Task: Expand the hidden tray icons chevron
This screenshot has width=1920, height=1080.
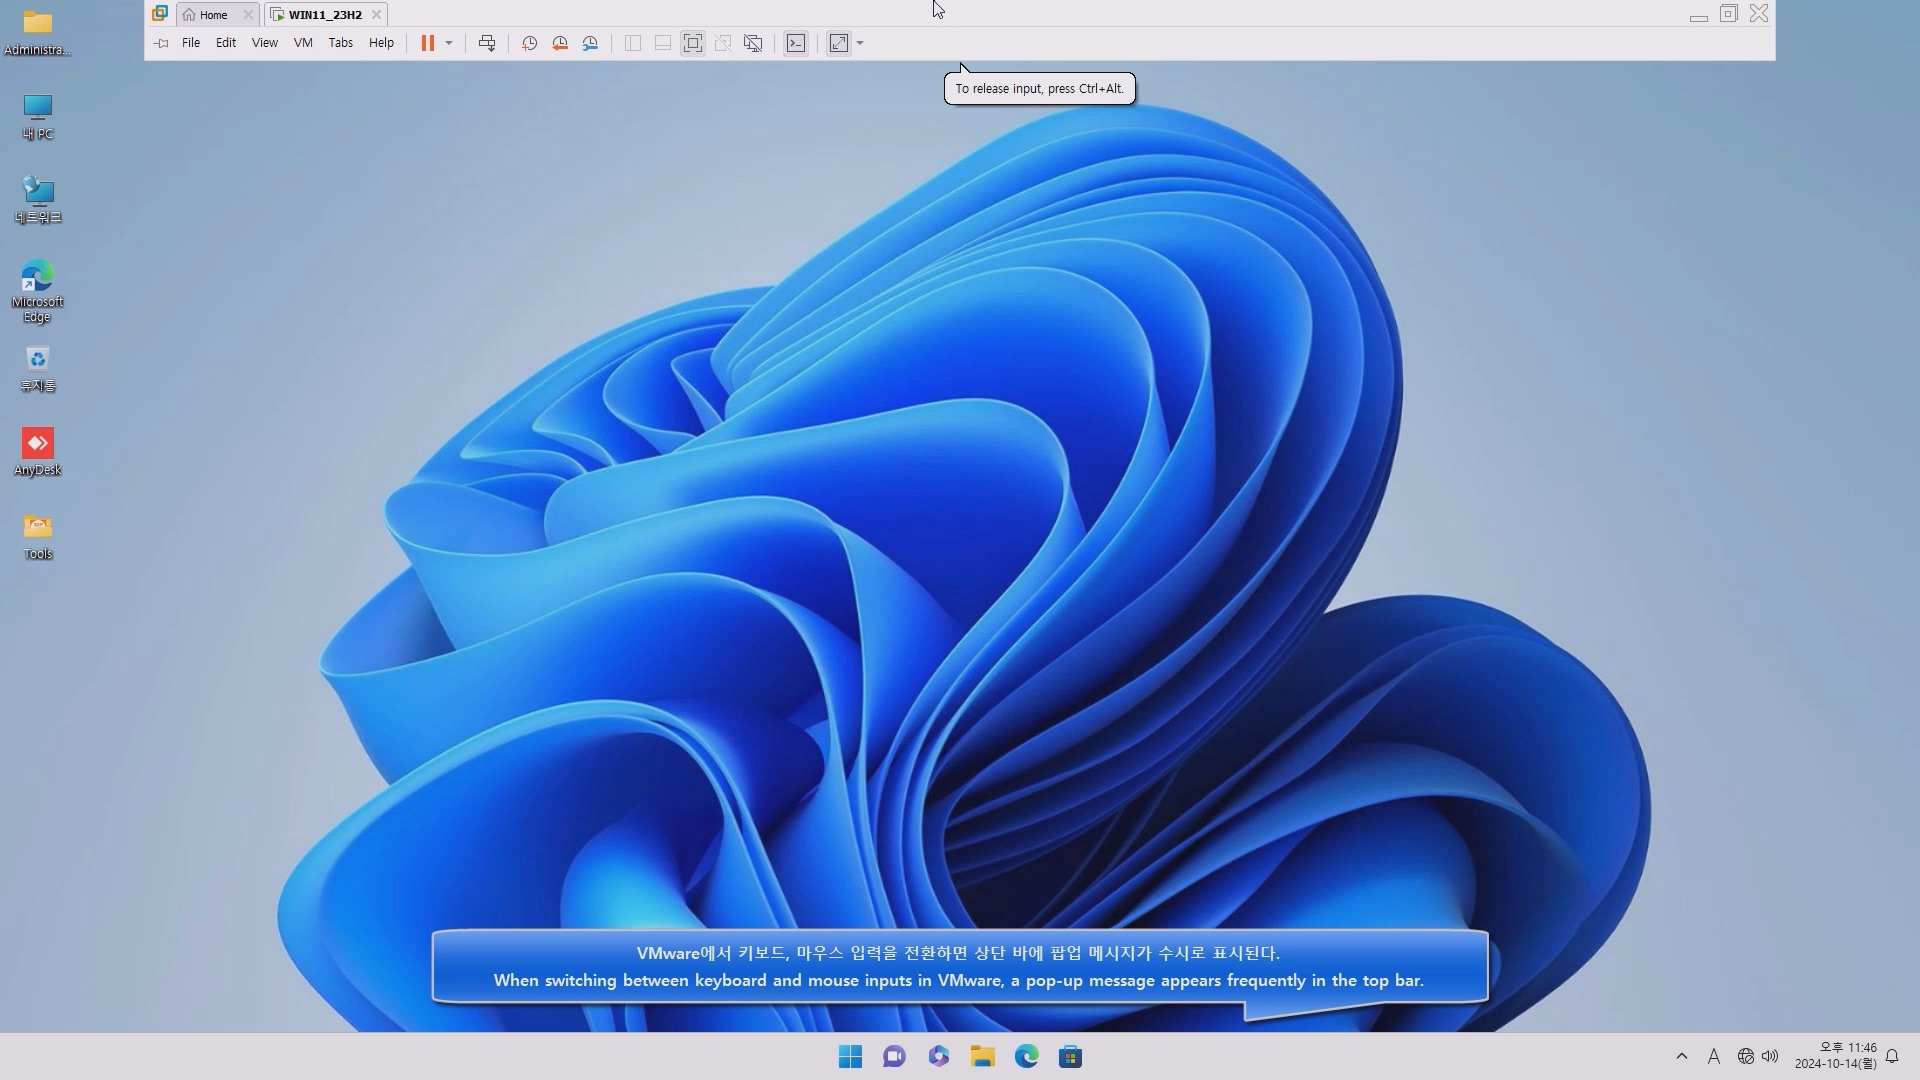Action: pyautogui.click(x=1681, y=1056)
